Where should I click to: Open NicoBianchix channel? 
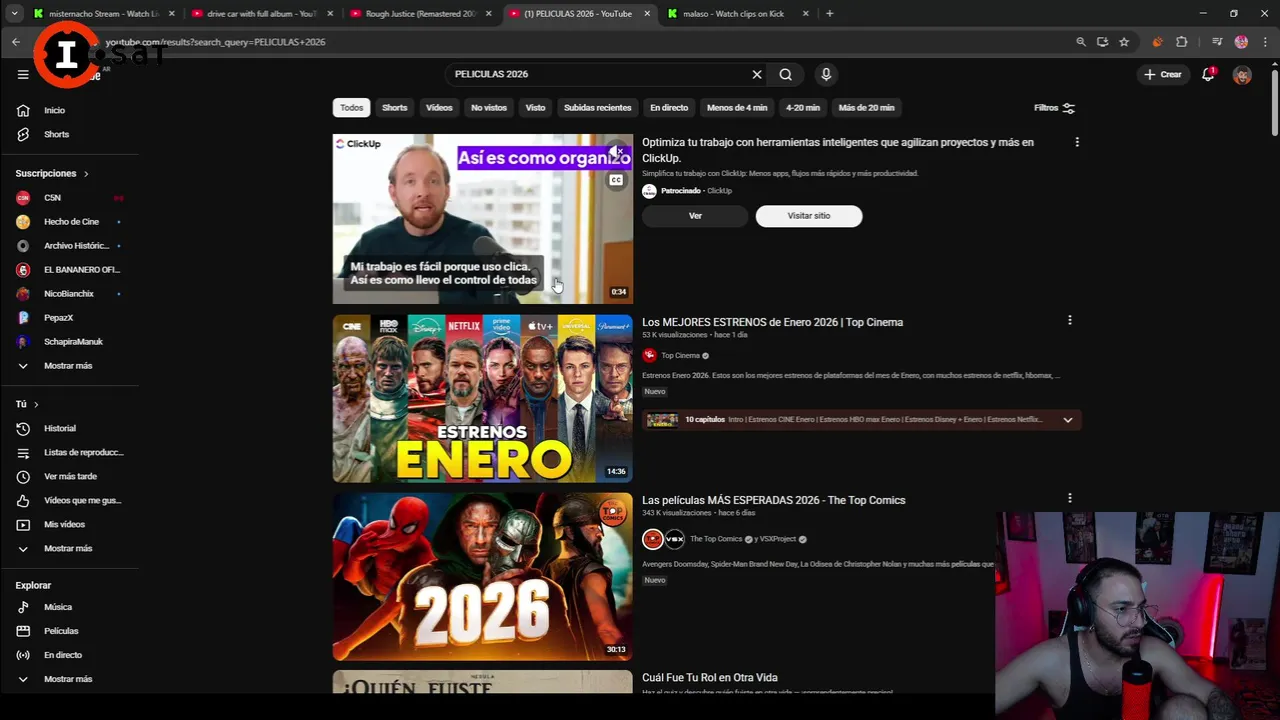click(70, 294)
